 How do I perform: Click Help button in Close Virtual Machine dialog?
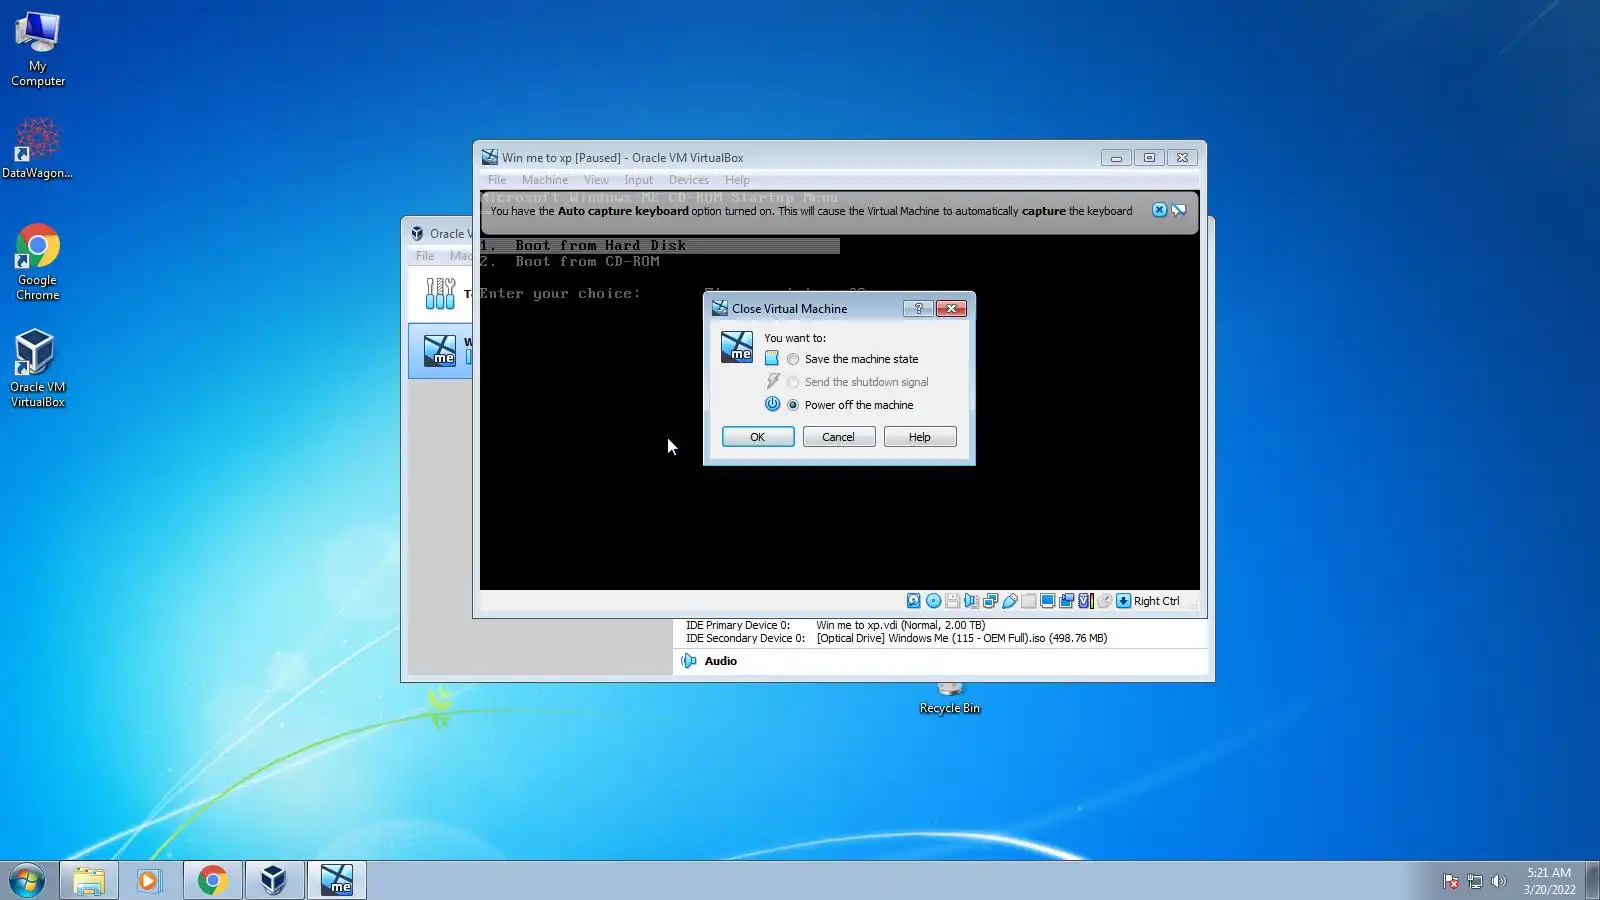coord(920,437)
